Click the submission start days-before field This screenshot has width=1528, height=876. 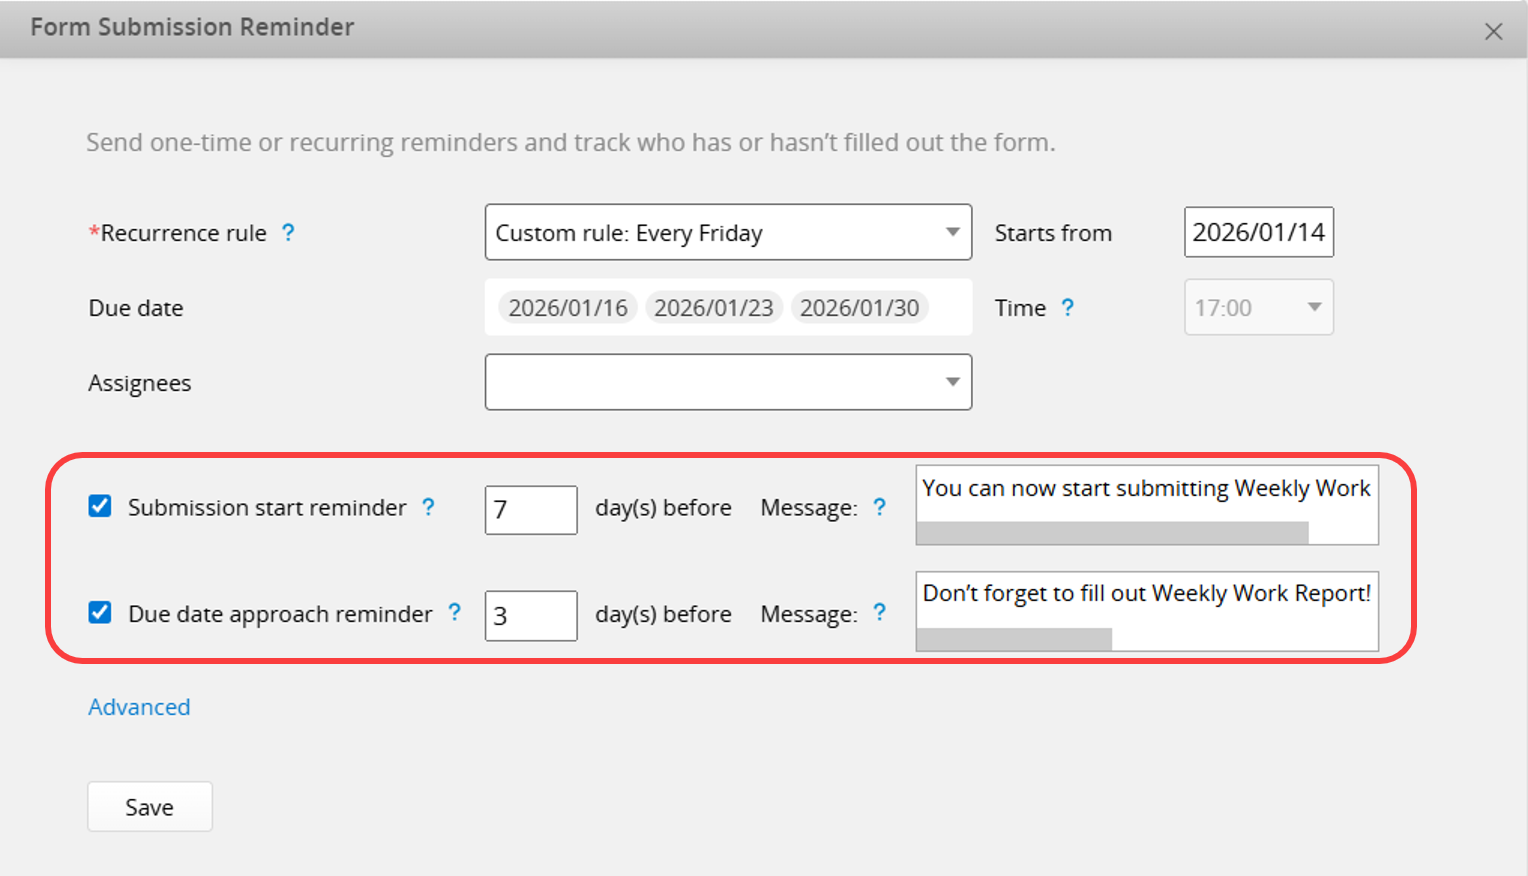coord(530,510)
